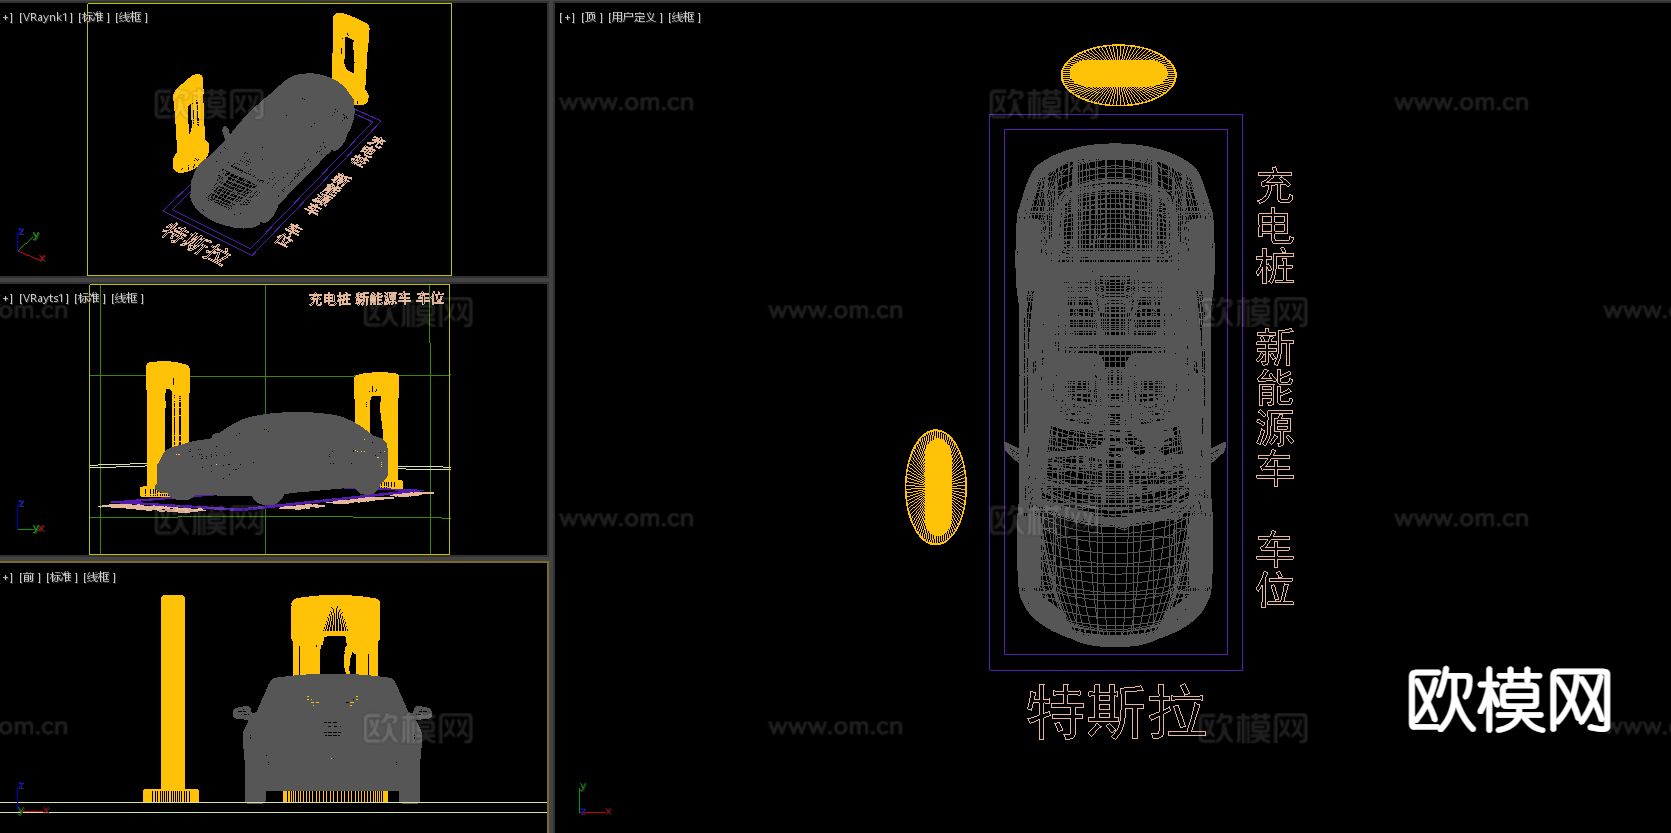This screenshot has width=1671, height=833.
Task: Select the yellow charging pile left of the car in top view
Action: tap(936, 487)
